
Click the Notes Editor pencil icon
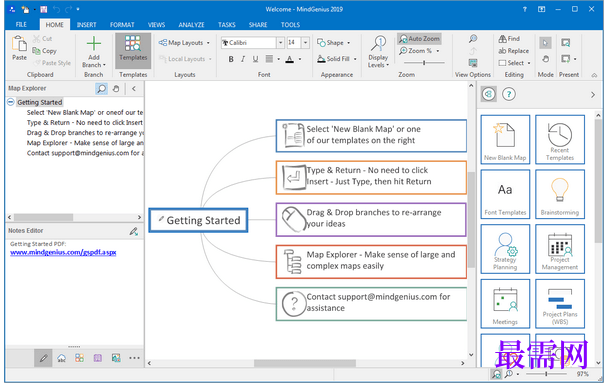click(x=134, y=232)
